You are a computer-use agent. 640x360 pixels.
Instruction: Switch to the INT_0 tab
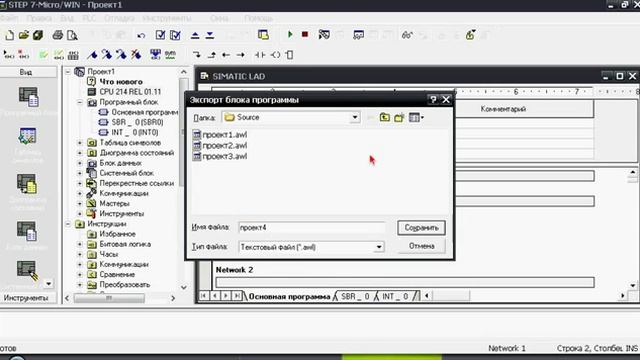(x=395, y=296)
